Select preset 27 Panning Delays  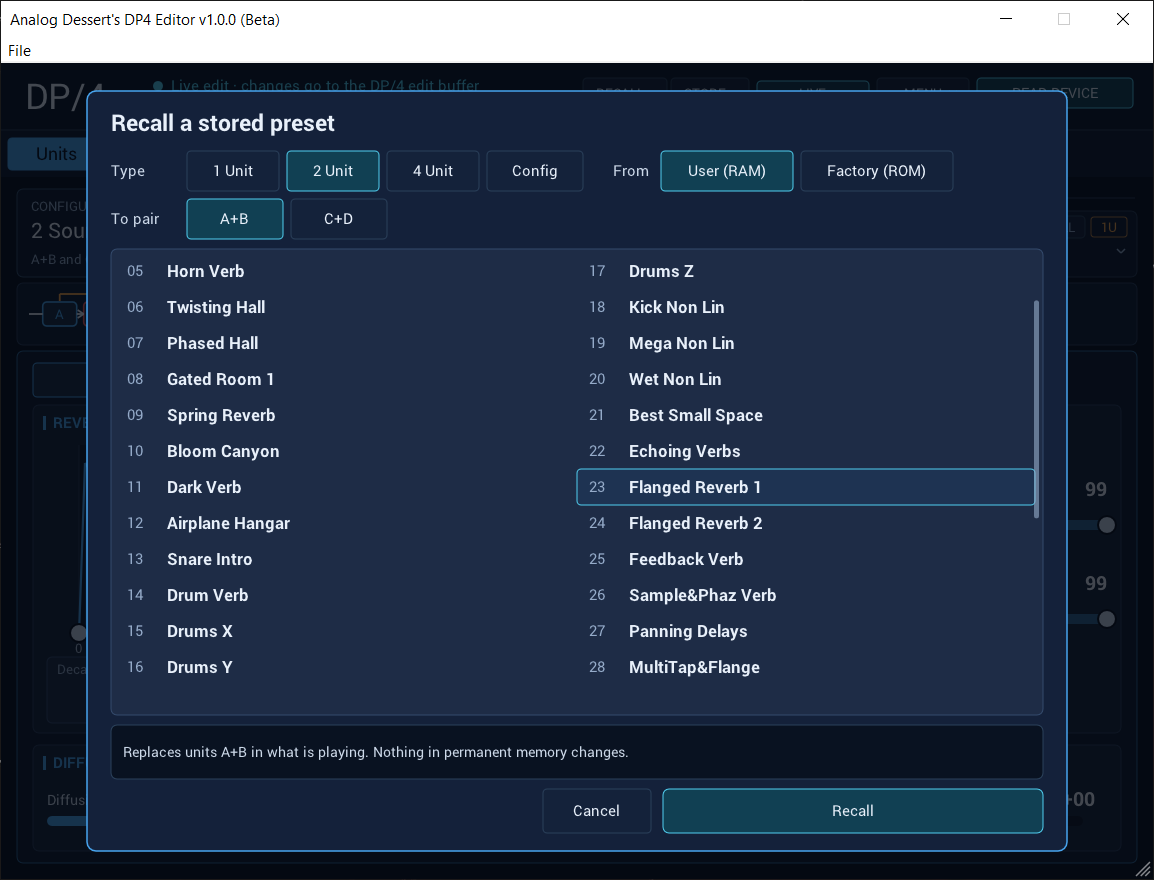point(805,631)
